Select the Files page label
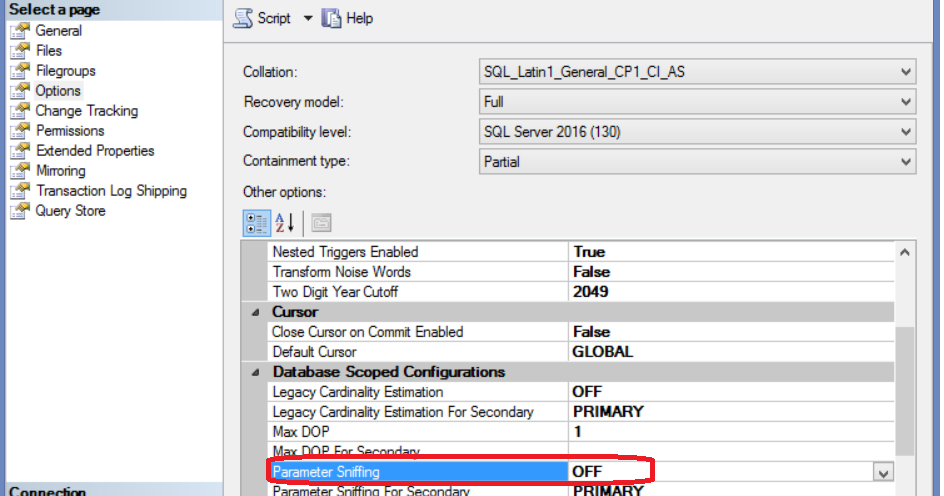The height and width of the screenshot is (496, 944). pyautogui.click(x=49, y=51)
